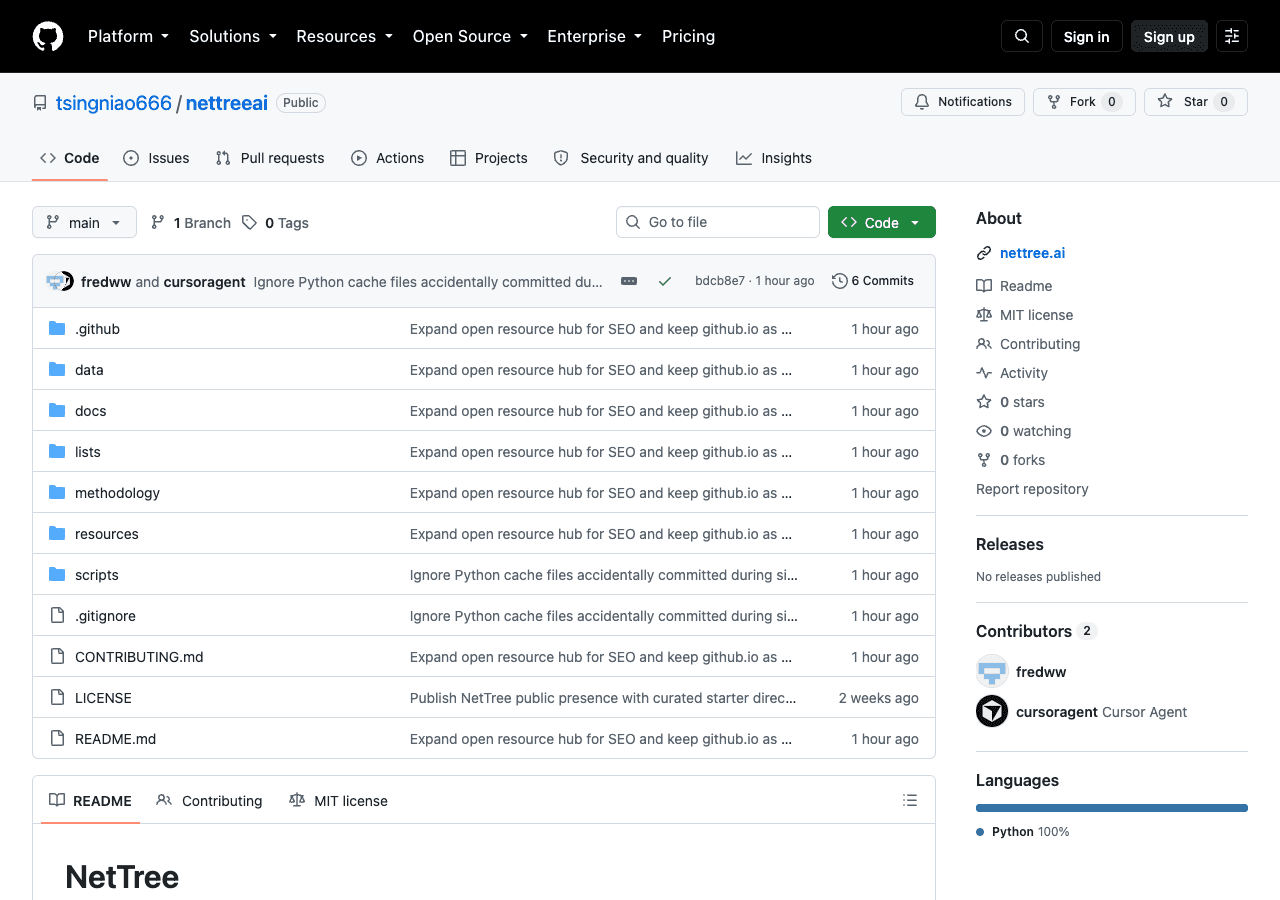Select the Contributing tab in README panel
Viewport: 1280px width, 900px height.
click(210, 800)
